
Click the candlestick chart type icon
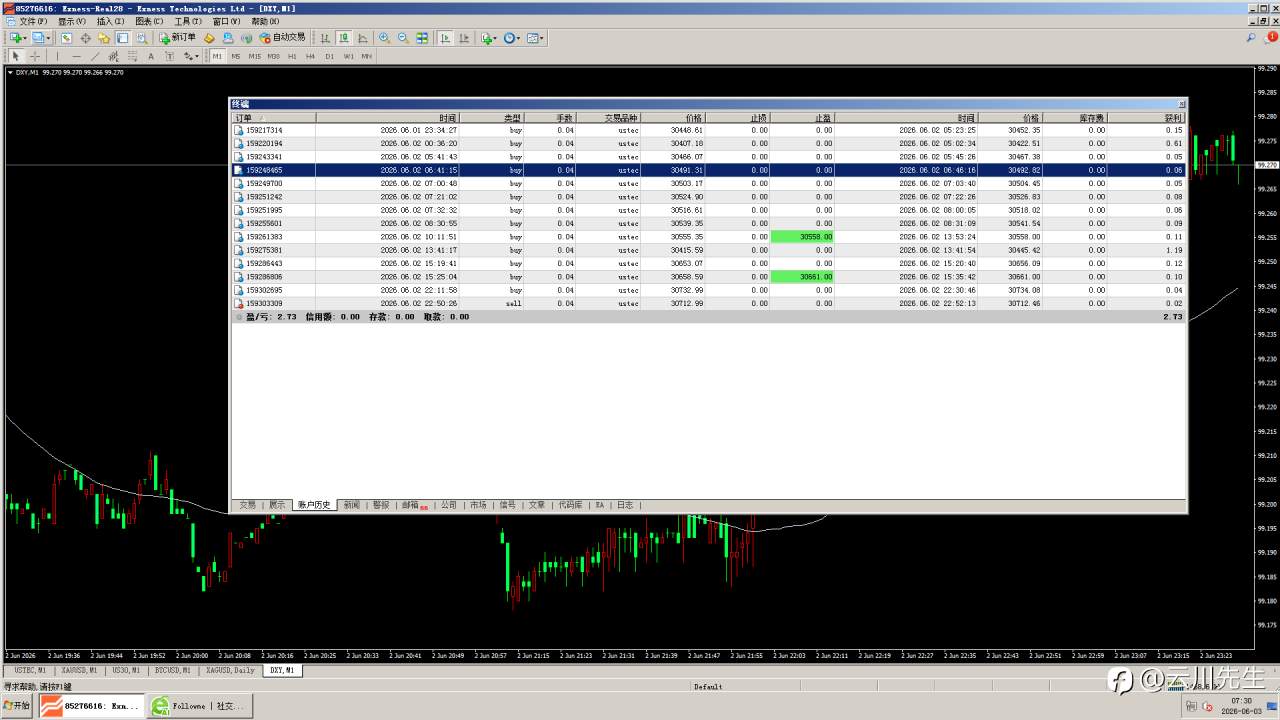click(344, 38)
